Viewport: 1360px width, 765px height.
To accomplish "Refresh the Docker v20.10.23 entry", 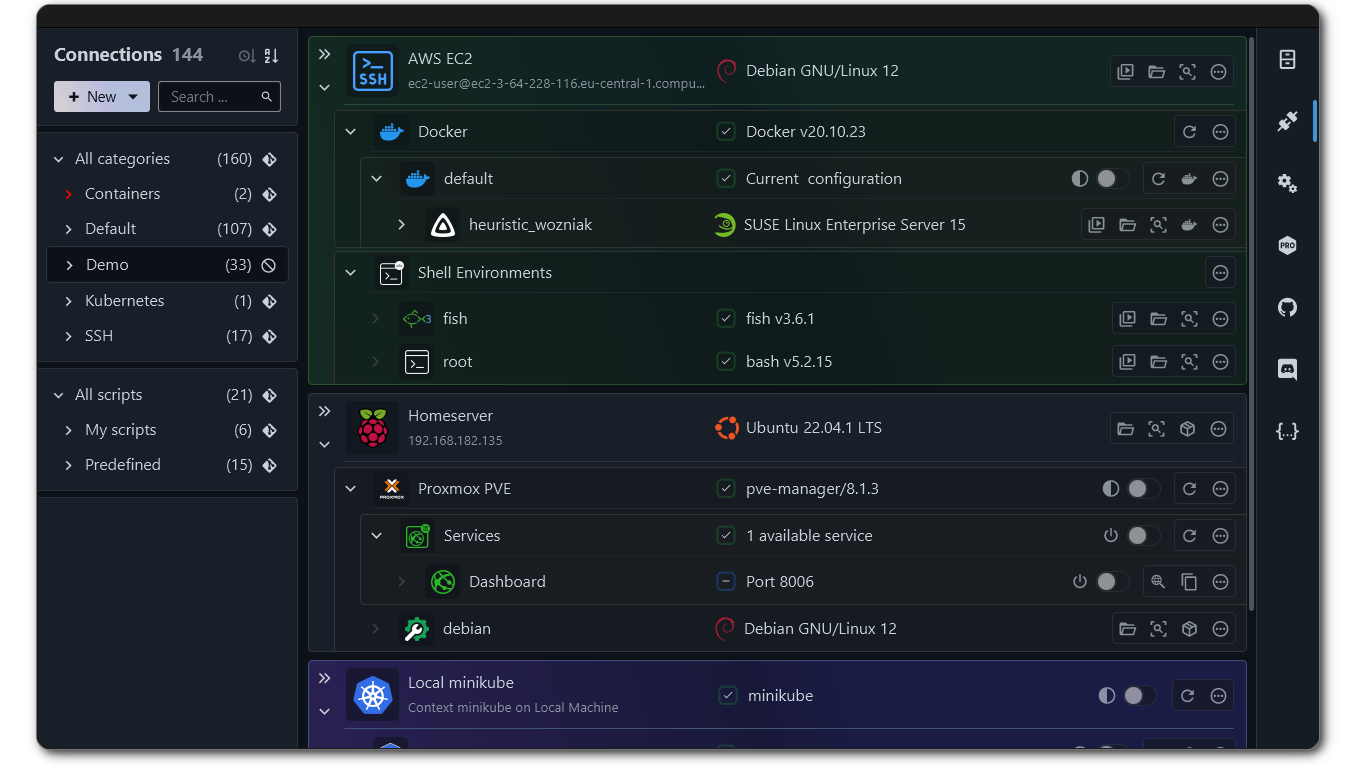I will 1189,132.
